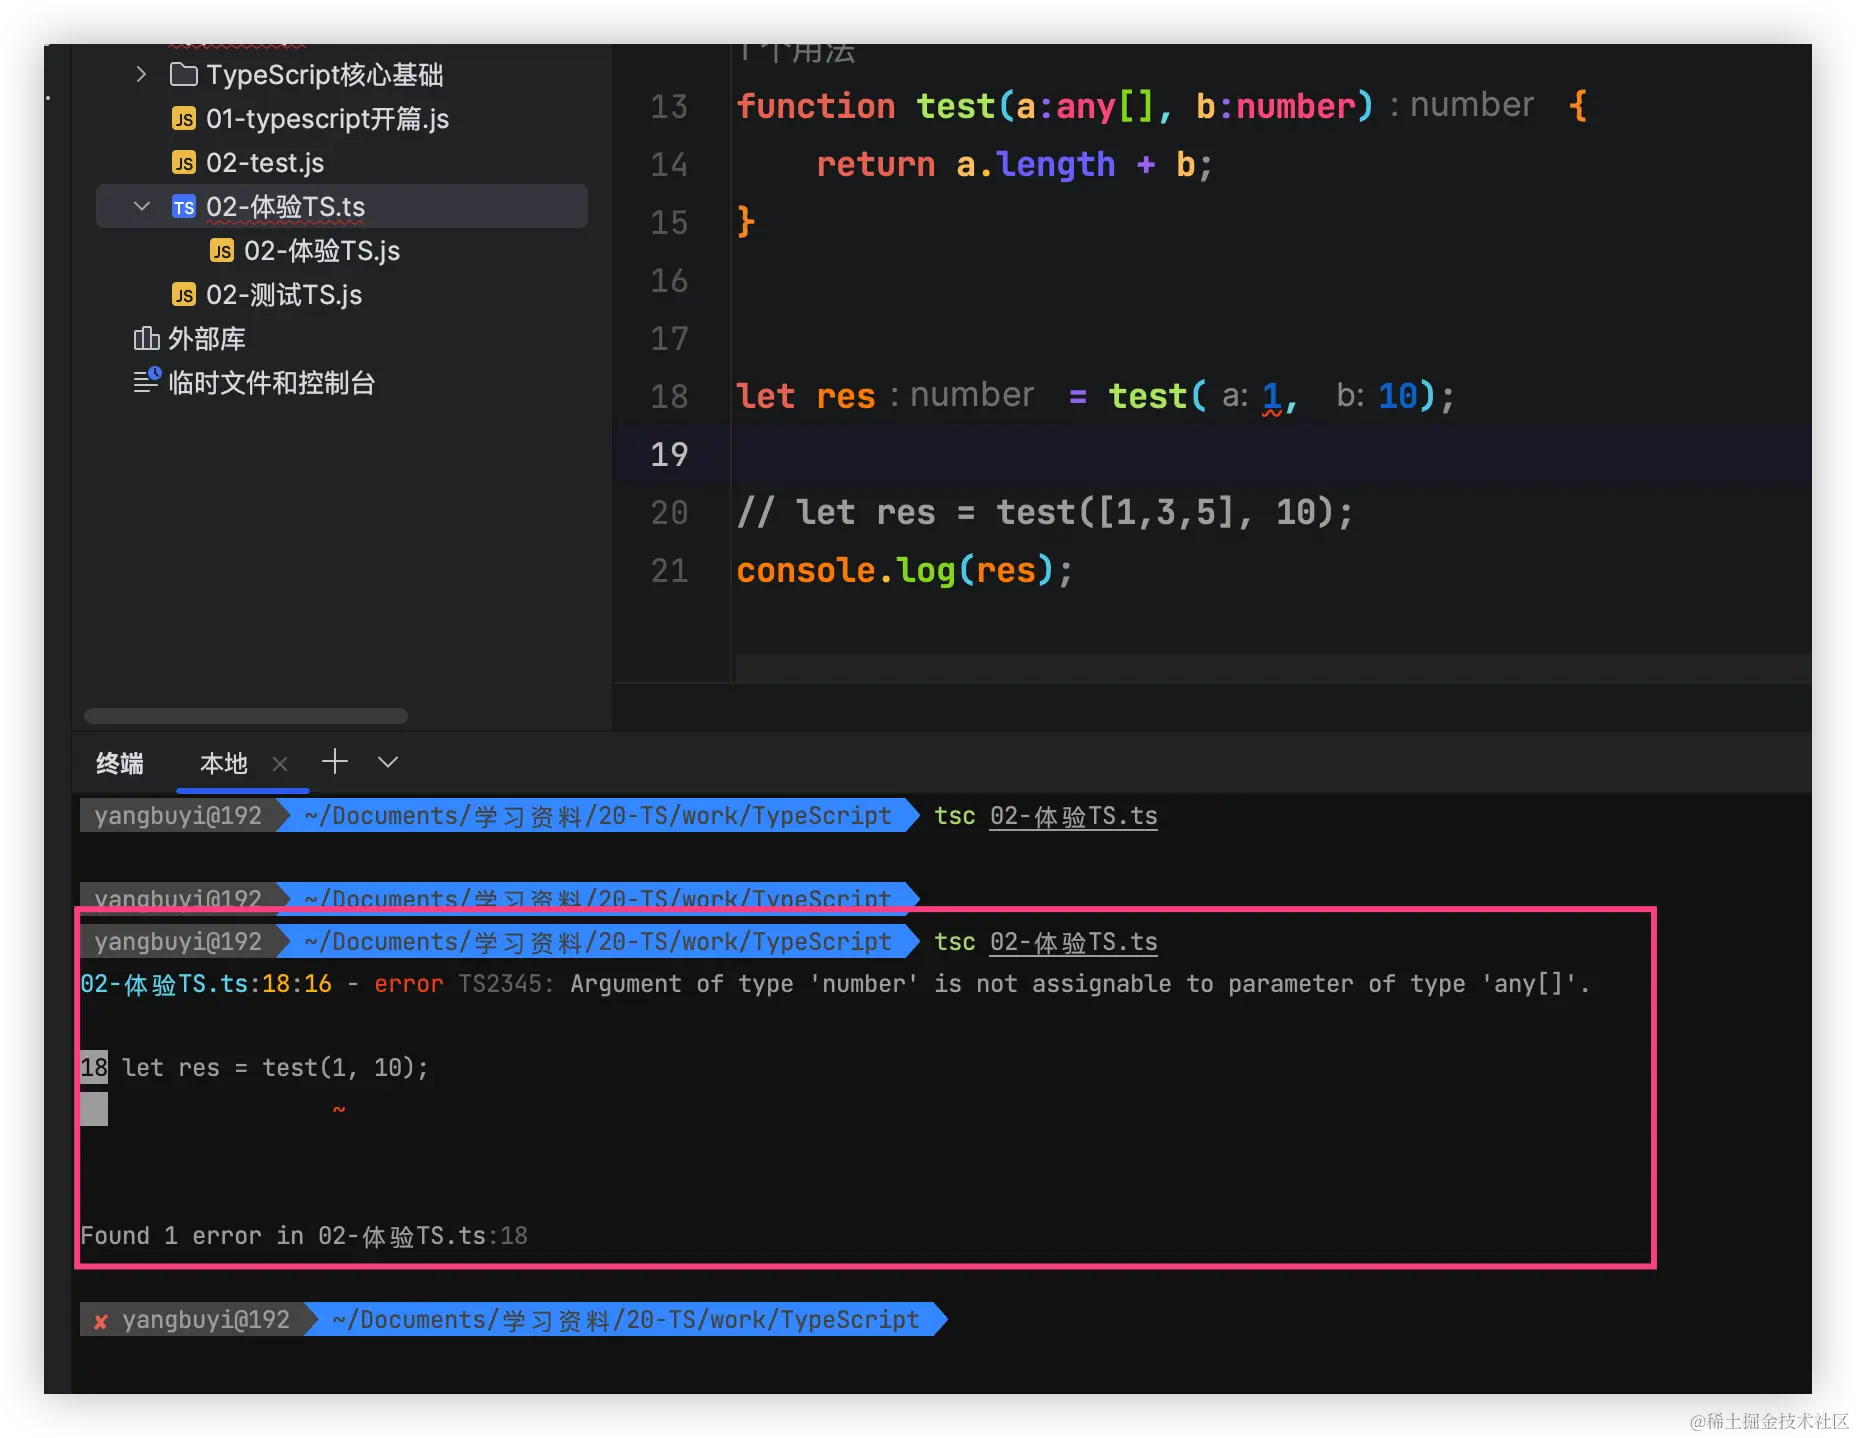The image size is (1856, 1438).
Task: Click line number 21 in the gutter
Action: click(669, 571)
